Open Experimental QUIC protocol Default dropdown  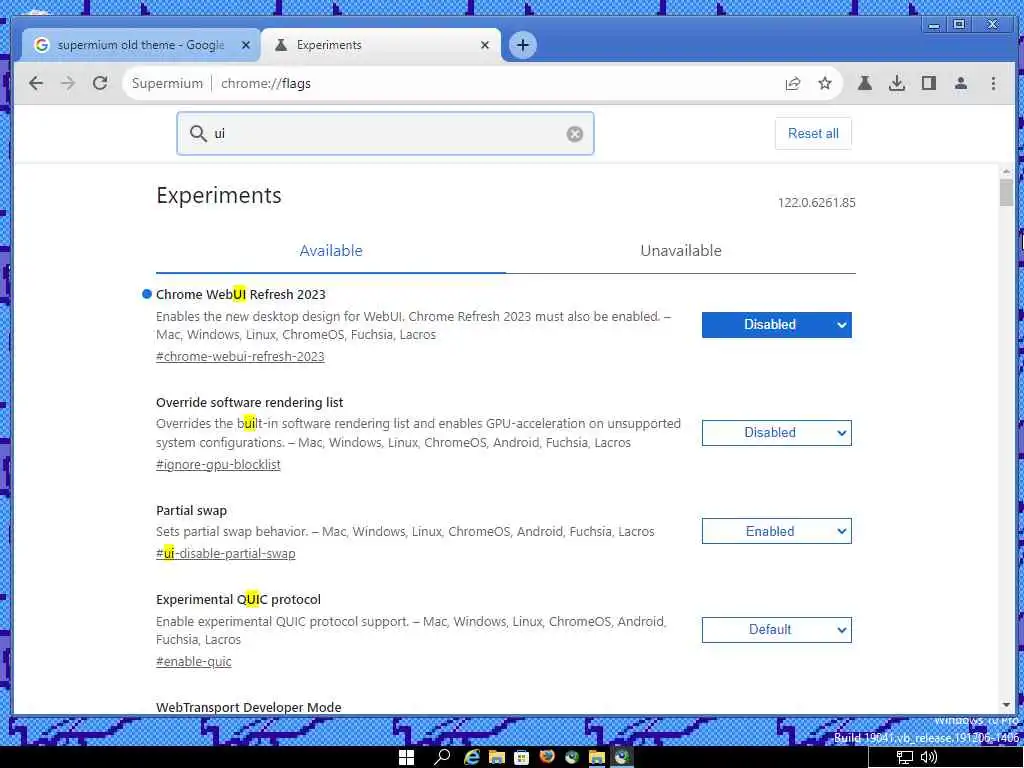point(776,630)
